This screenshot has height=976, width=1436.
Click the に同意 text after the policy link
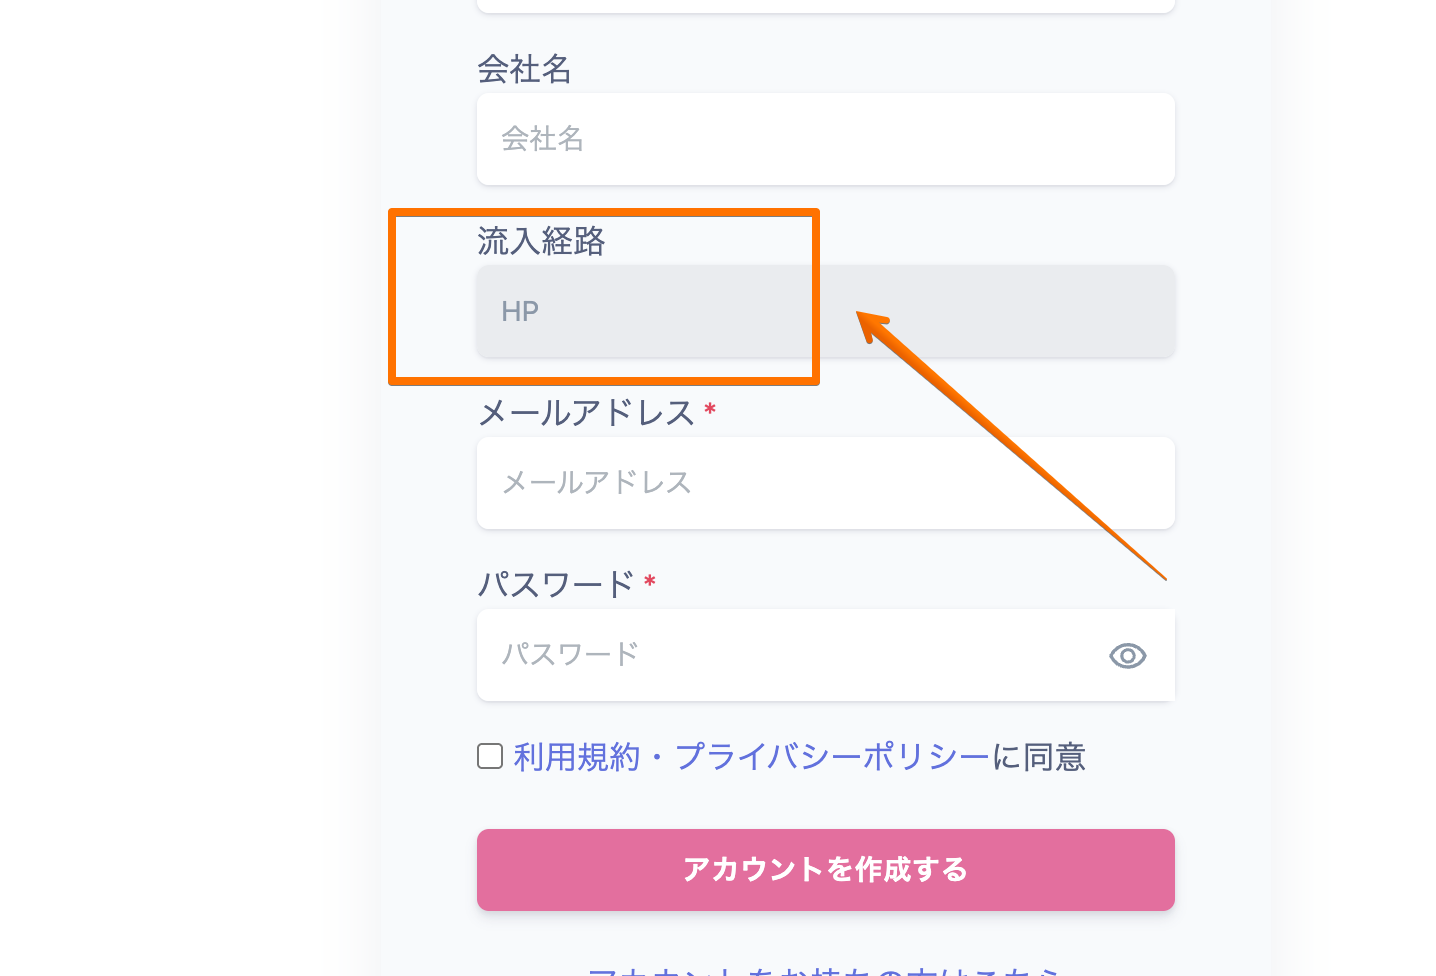click(x=1039, y=757)
